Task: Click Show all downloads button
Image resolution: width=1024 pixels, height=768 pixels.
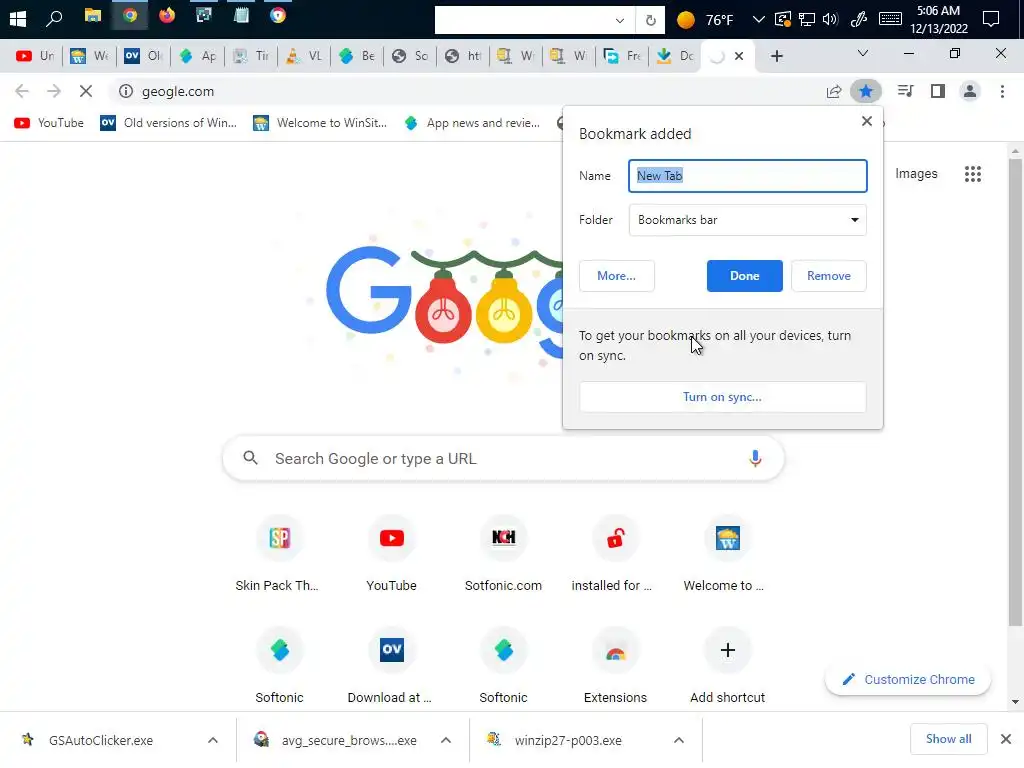Action: tap(948, 739)
